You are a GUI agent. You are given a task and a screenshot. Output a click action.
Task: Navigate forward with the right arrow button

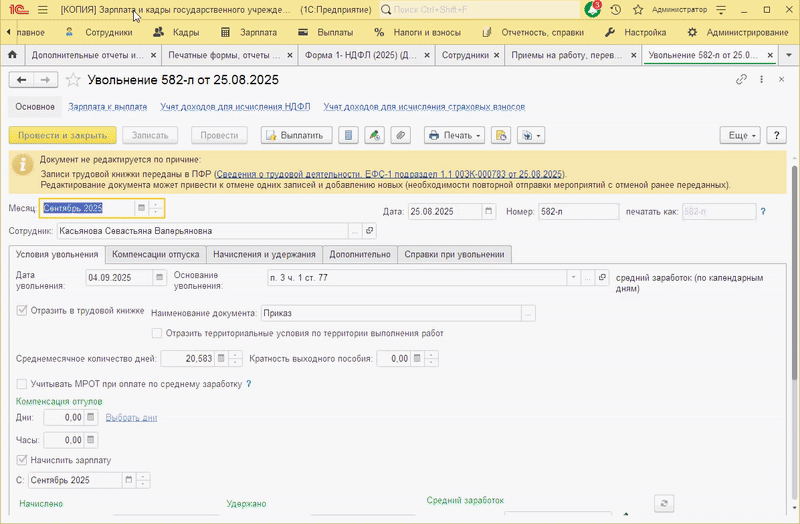(x=45, y=80)
